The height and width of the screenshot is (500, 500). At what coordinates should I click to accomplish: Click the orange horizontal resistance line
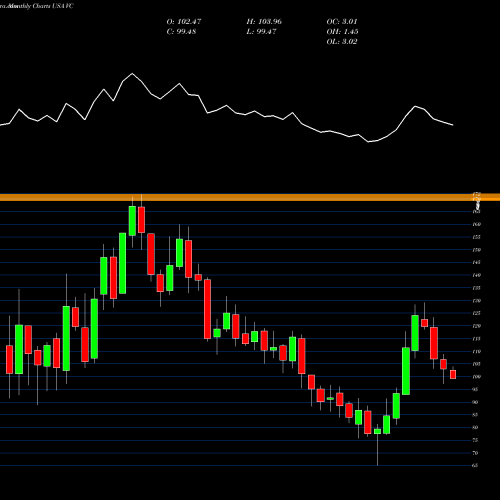(x=250, y=197)
